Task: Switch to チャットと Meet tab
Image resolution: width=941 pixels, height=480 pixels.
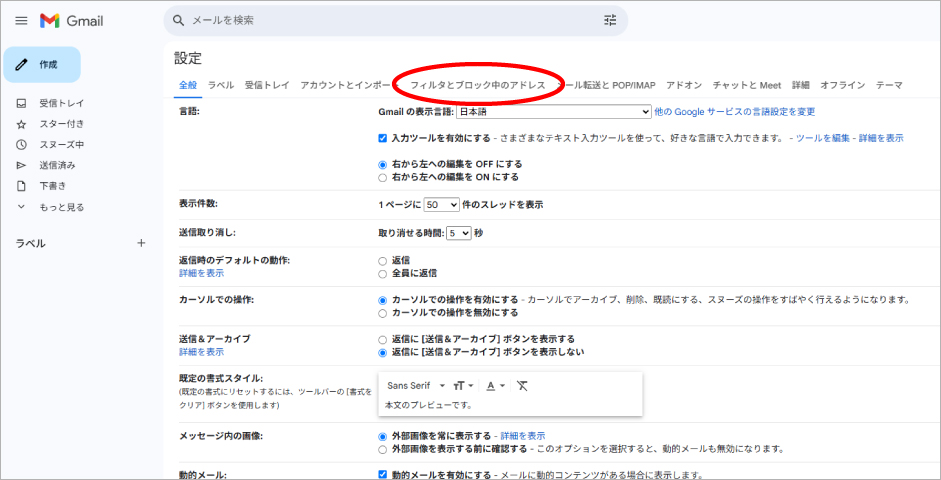Action: pos(747,85)
